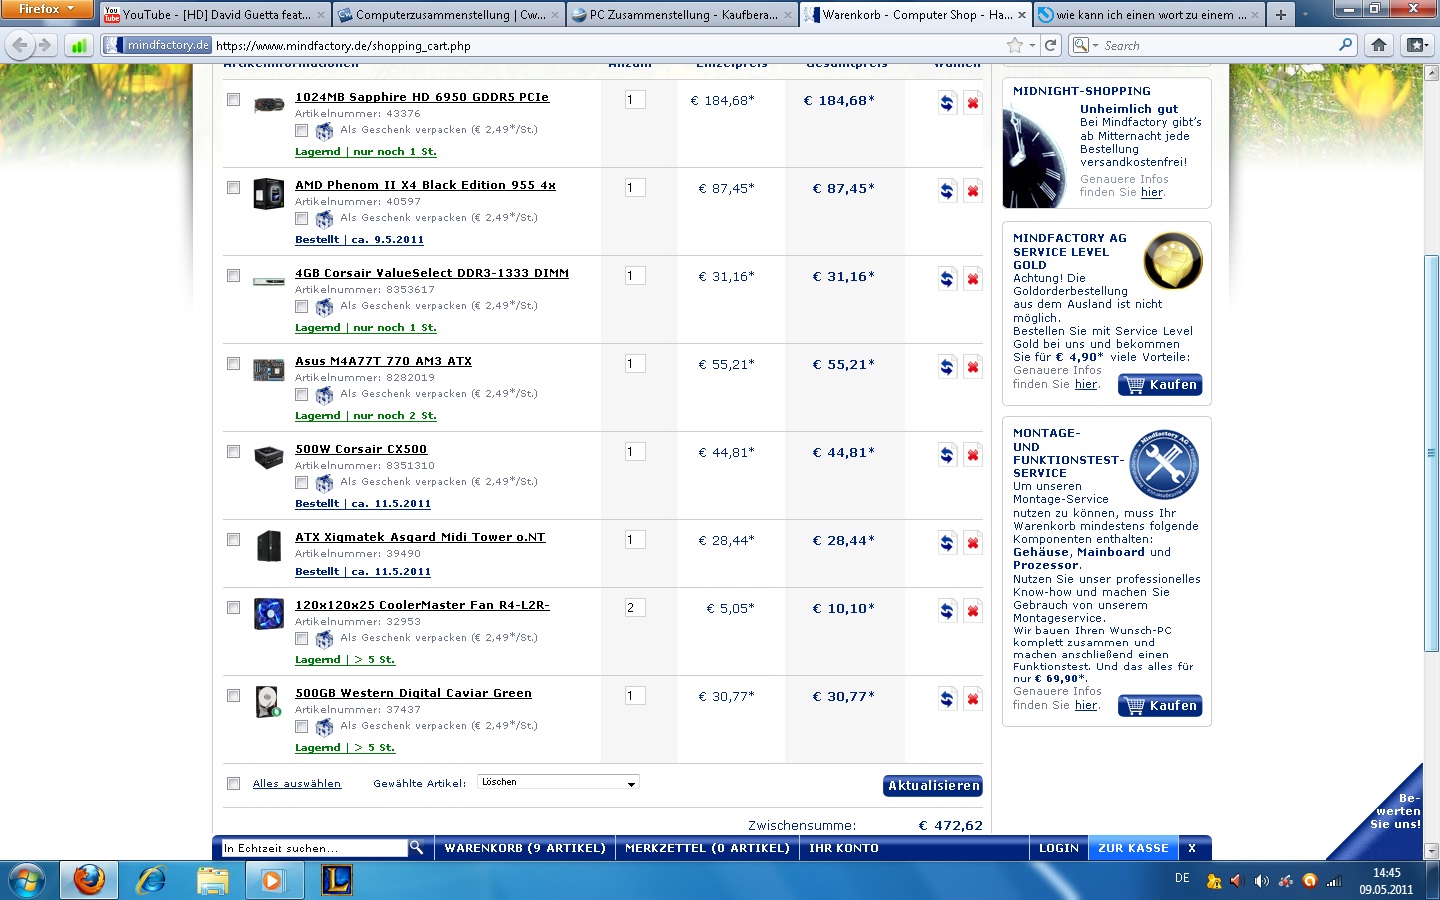Open the Firefox menu button dropdown
1440x900 pixels.
coord(47,9)
